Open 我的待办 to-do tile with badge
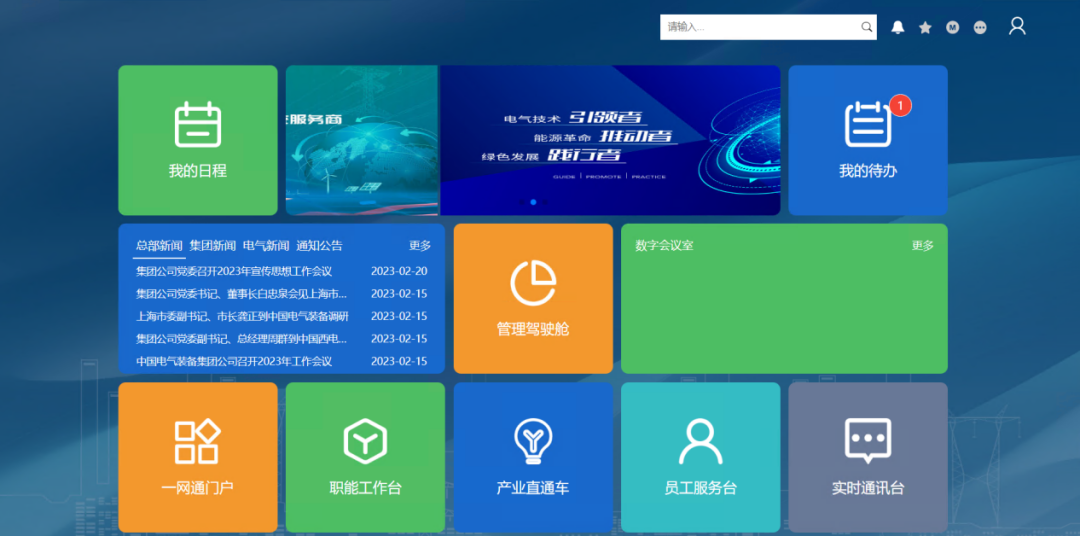 click(867, 140)
